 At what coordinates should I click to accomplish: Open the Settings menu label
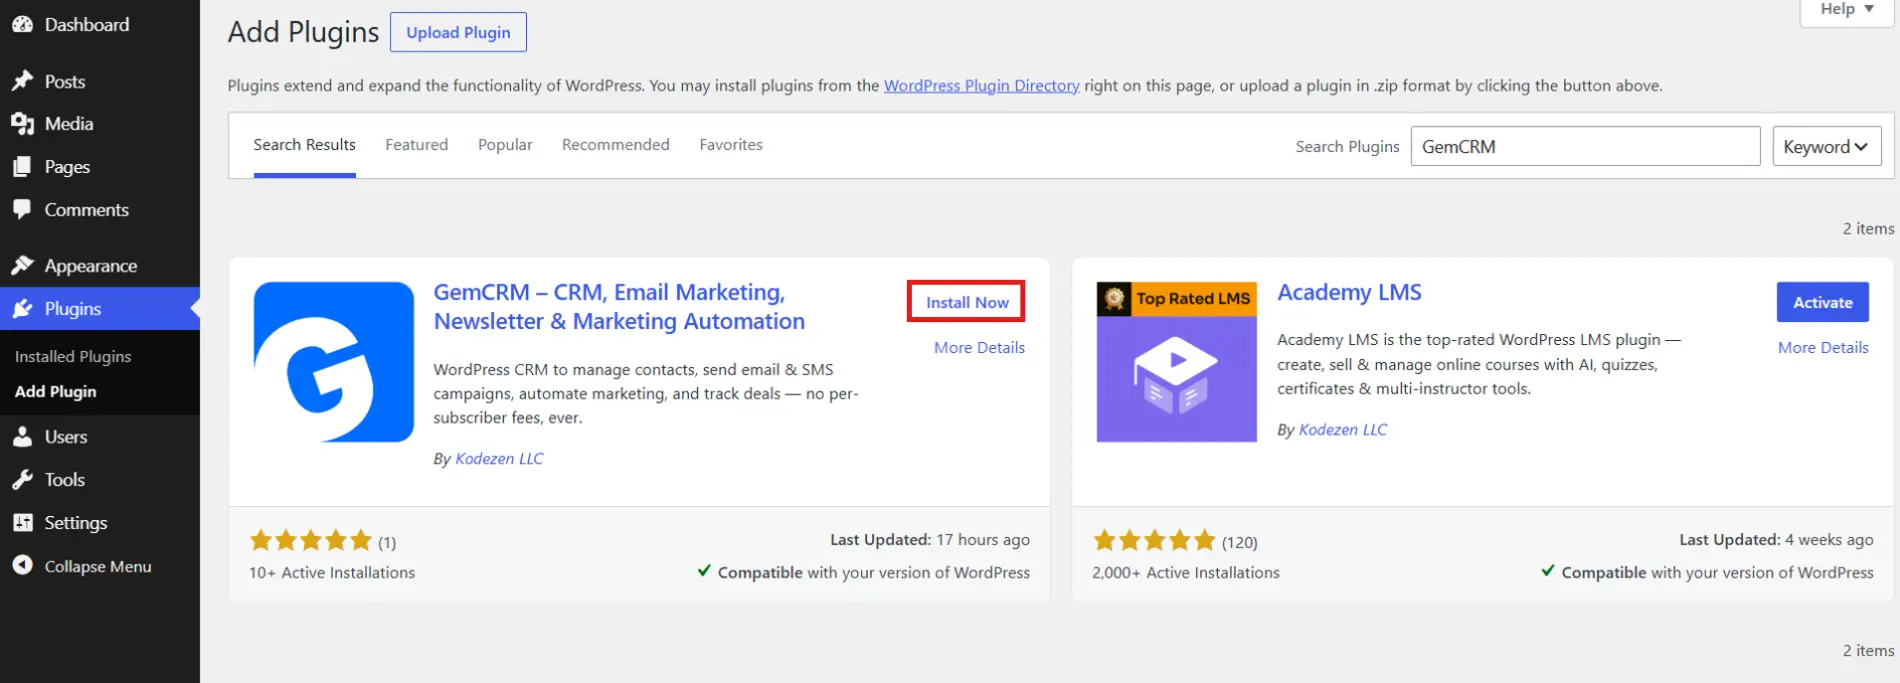coord(76,522)
